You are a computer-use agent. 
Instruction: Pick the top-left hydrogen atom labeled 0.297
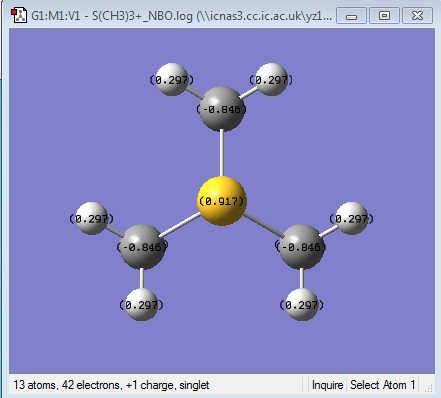point(171,79)
